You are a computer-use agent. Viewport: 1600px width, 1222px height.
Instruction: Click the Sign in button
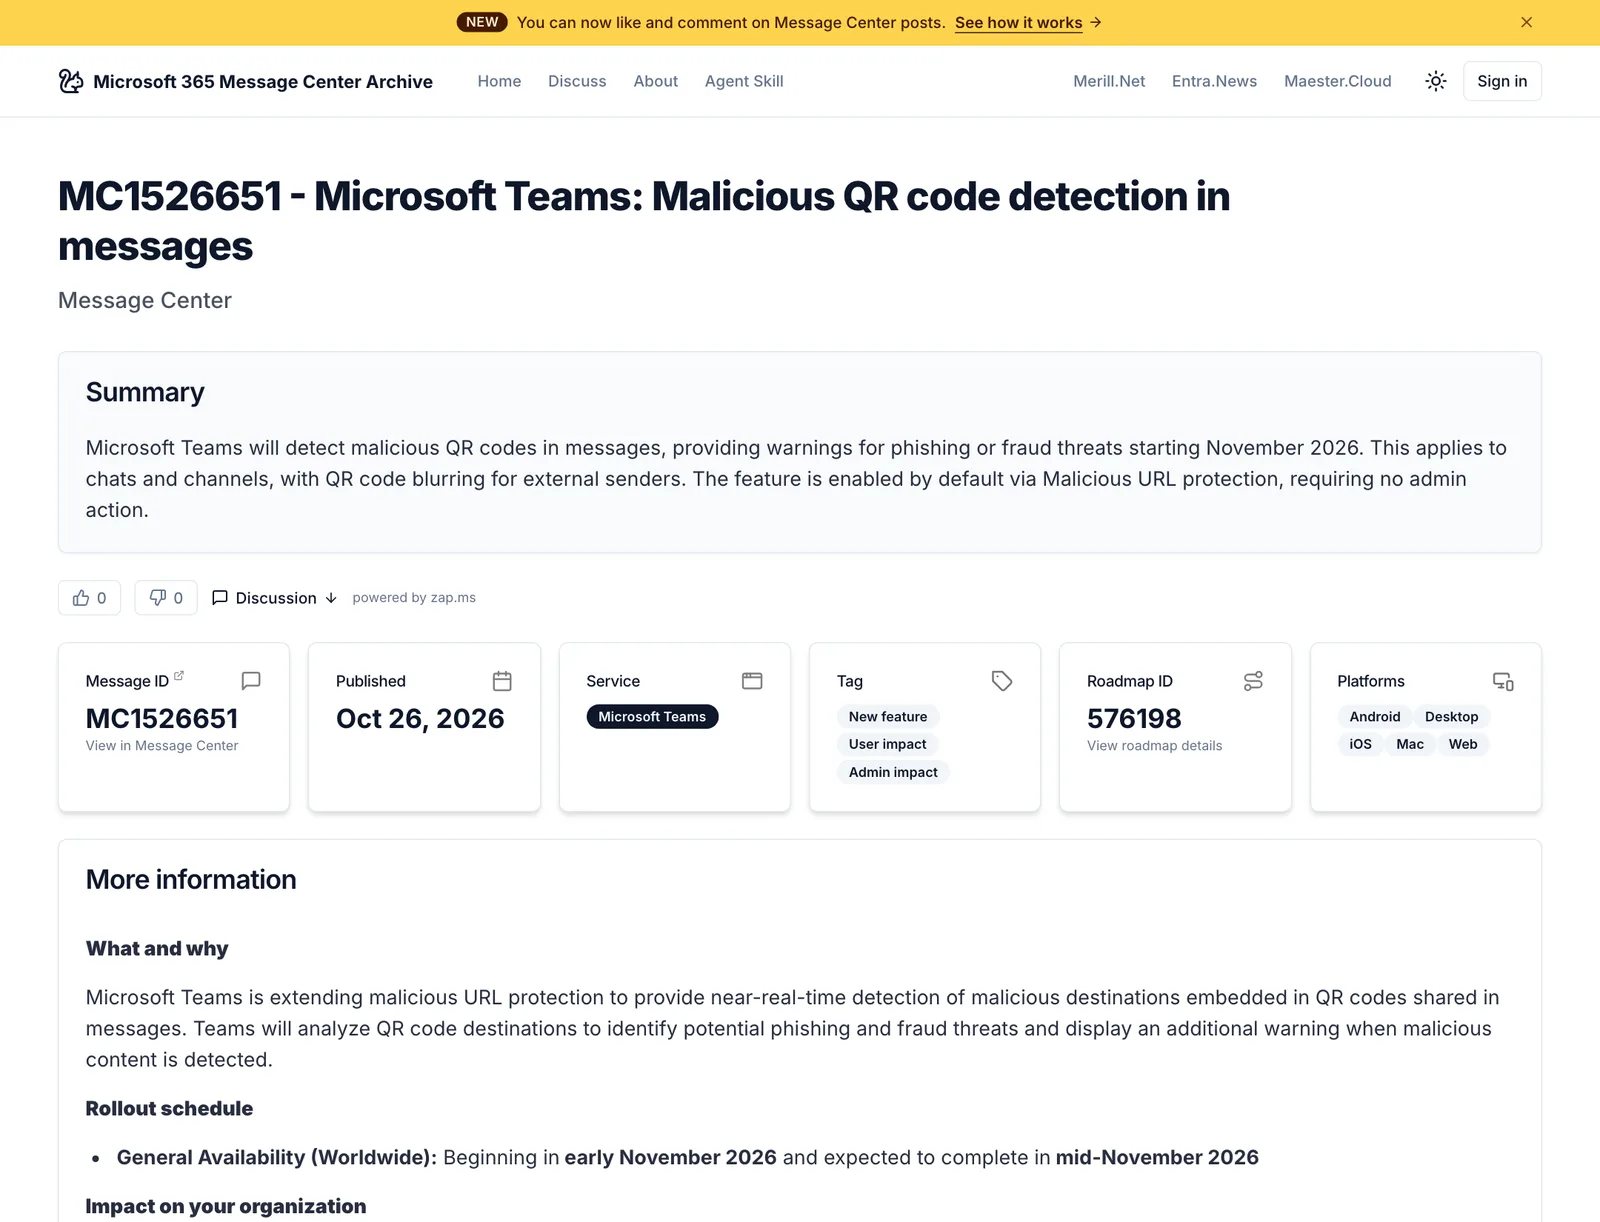[1502, 81]
